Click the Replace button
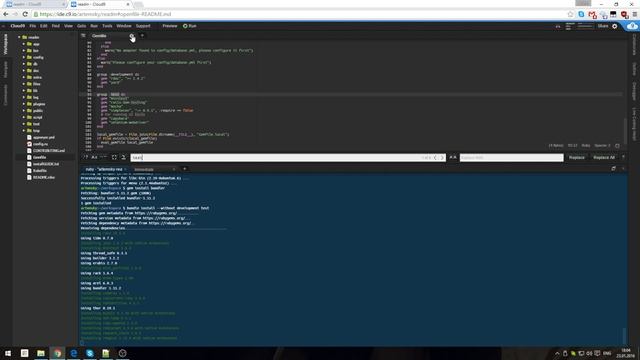This screenshot has height=360, width=640. pyautogui.click(x=577, y=158)
